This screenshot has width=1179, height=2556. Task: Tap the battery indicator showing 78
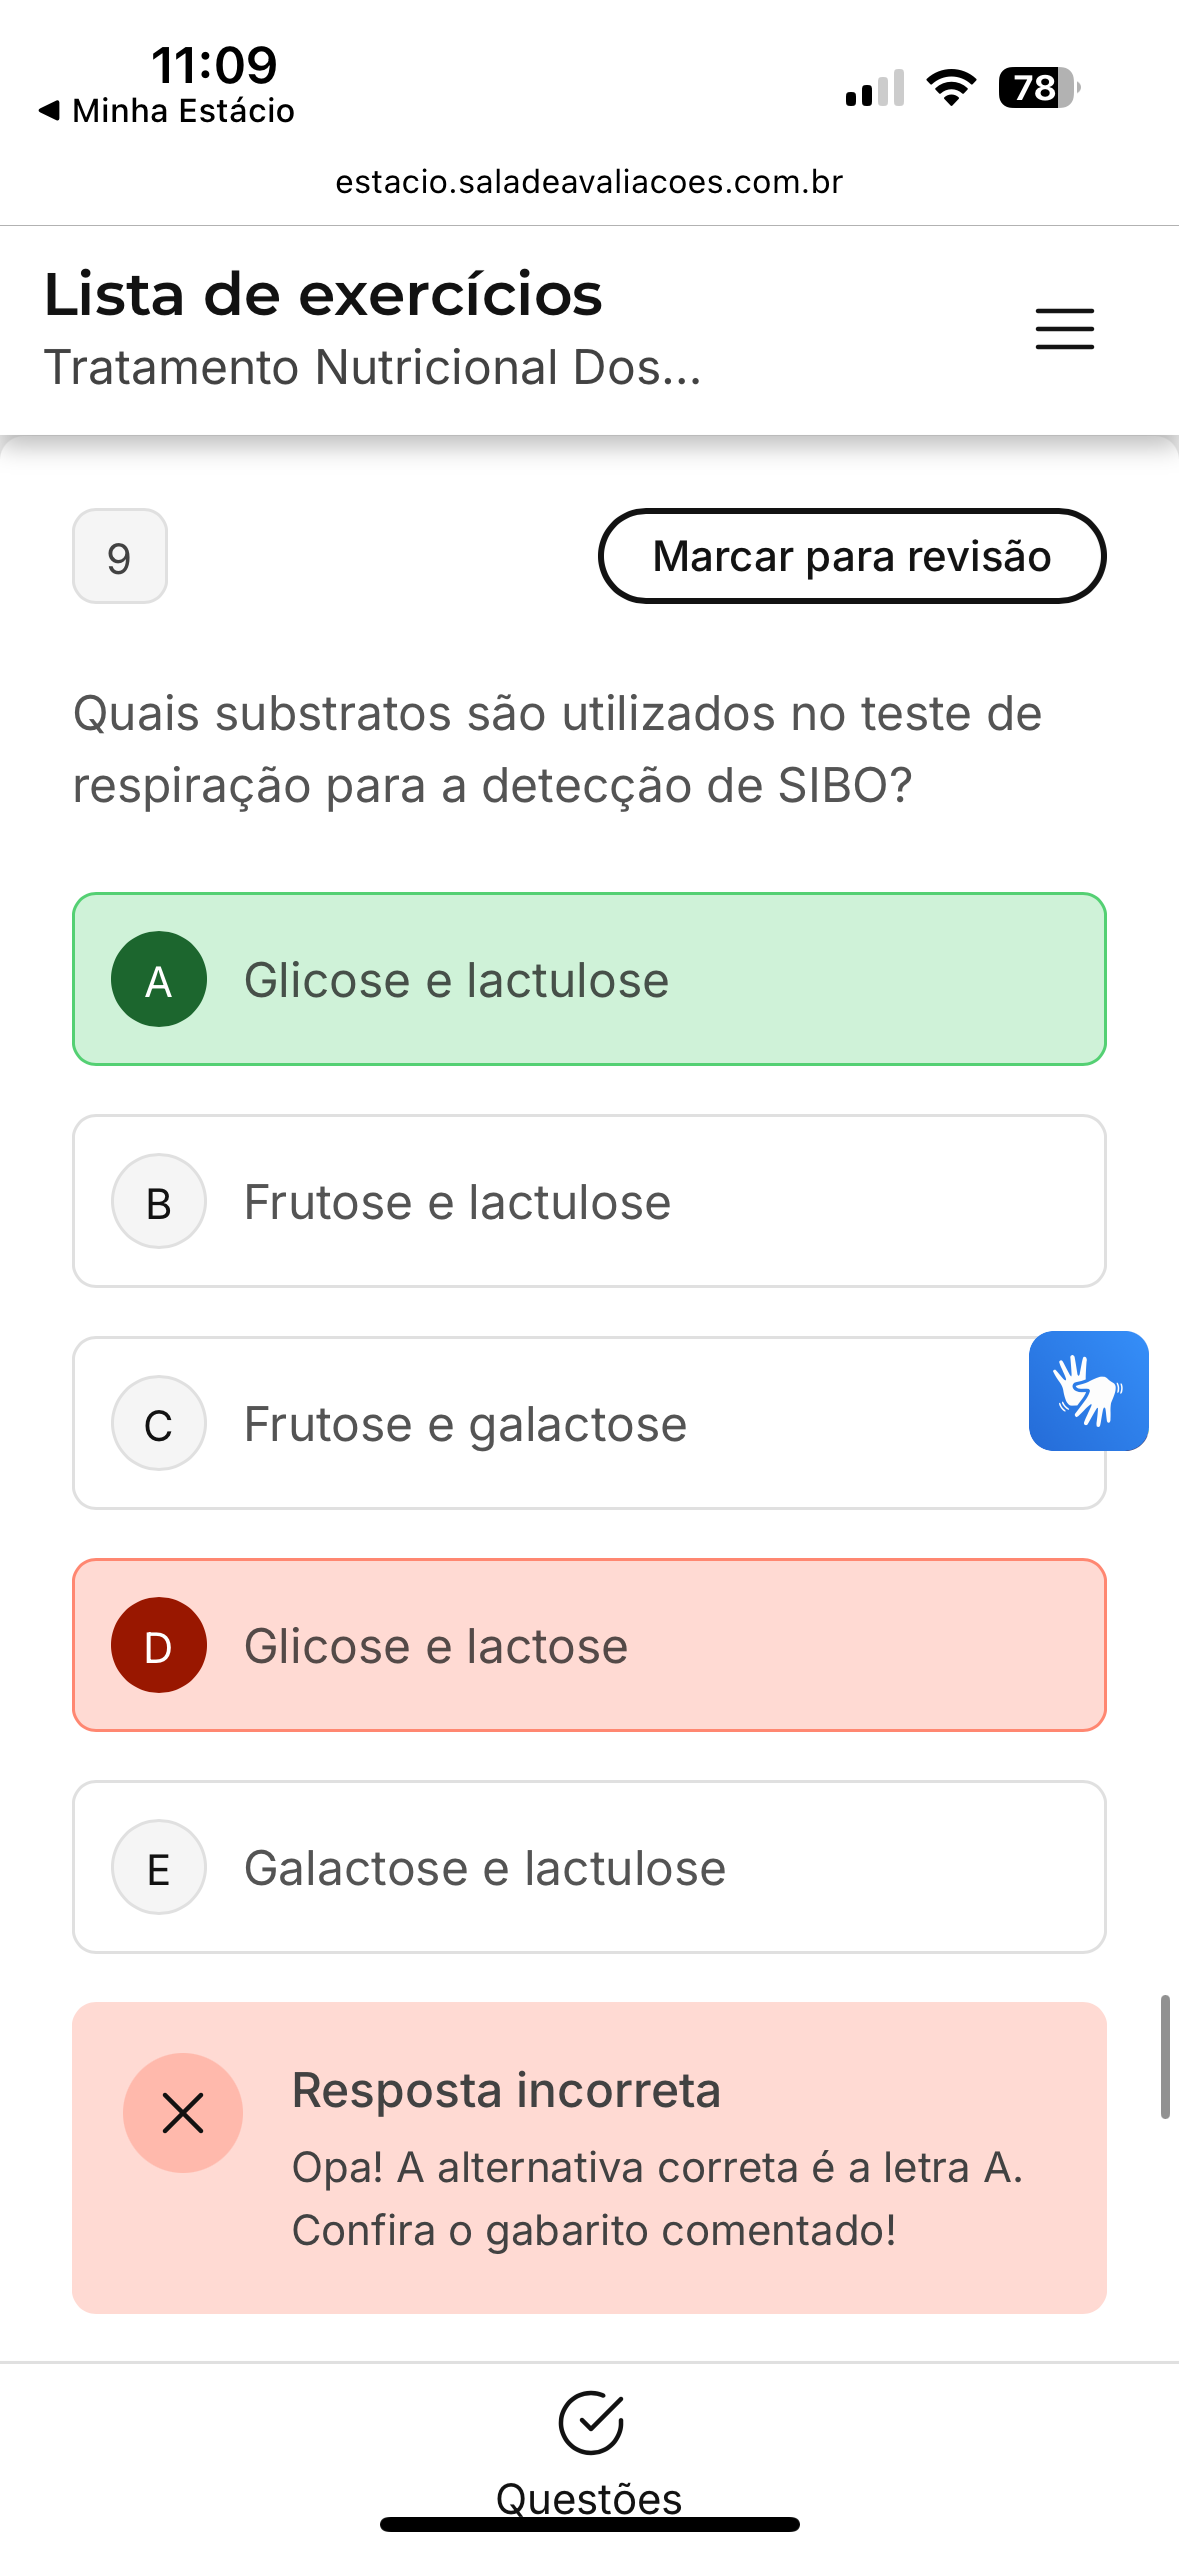(x=1038, y=88)
